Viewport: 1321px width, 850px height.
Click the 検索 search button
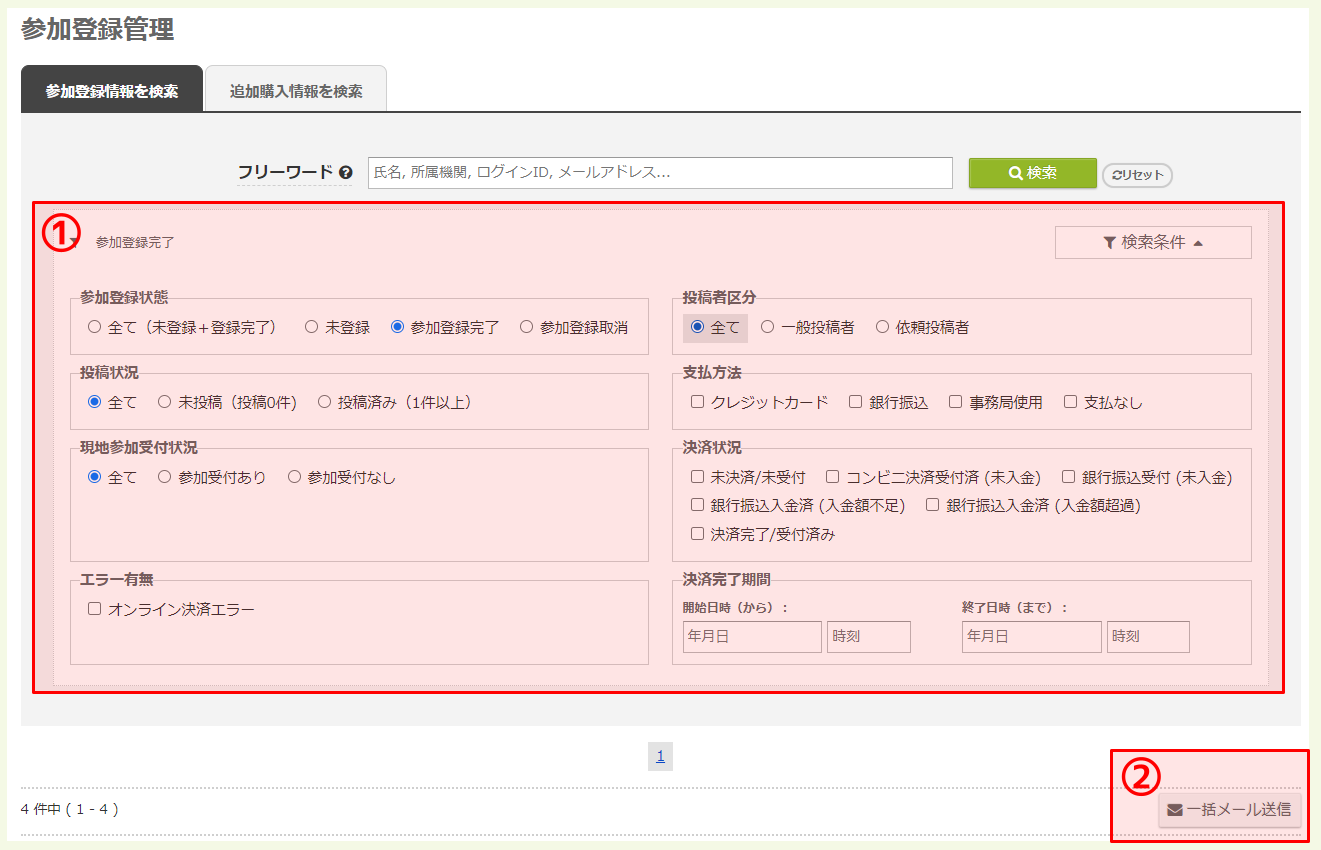1032,173
